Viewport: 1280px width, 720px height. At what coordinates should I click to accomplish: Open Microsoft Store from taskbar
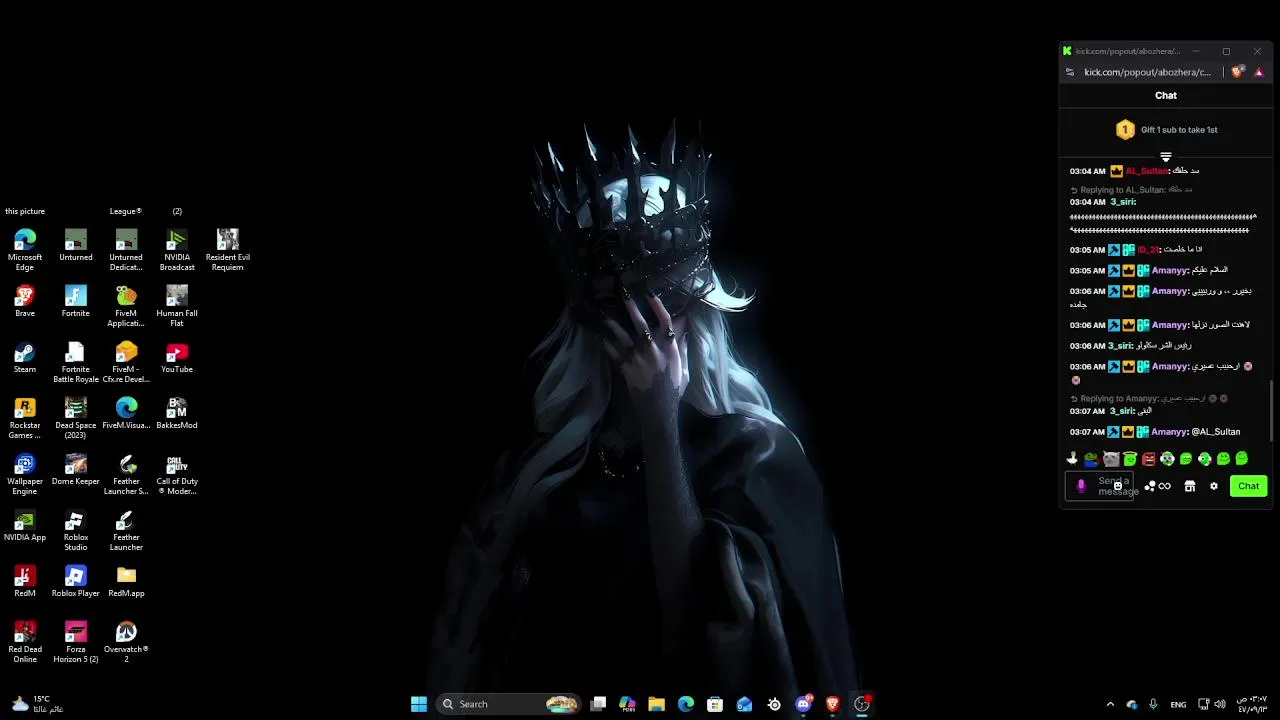715,704
